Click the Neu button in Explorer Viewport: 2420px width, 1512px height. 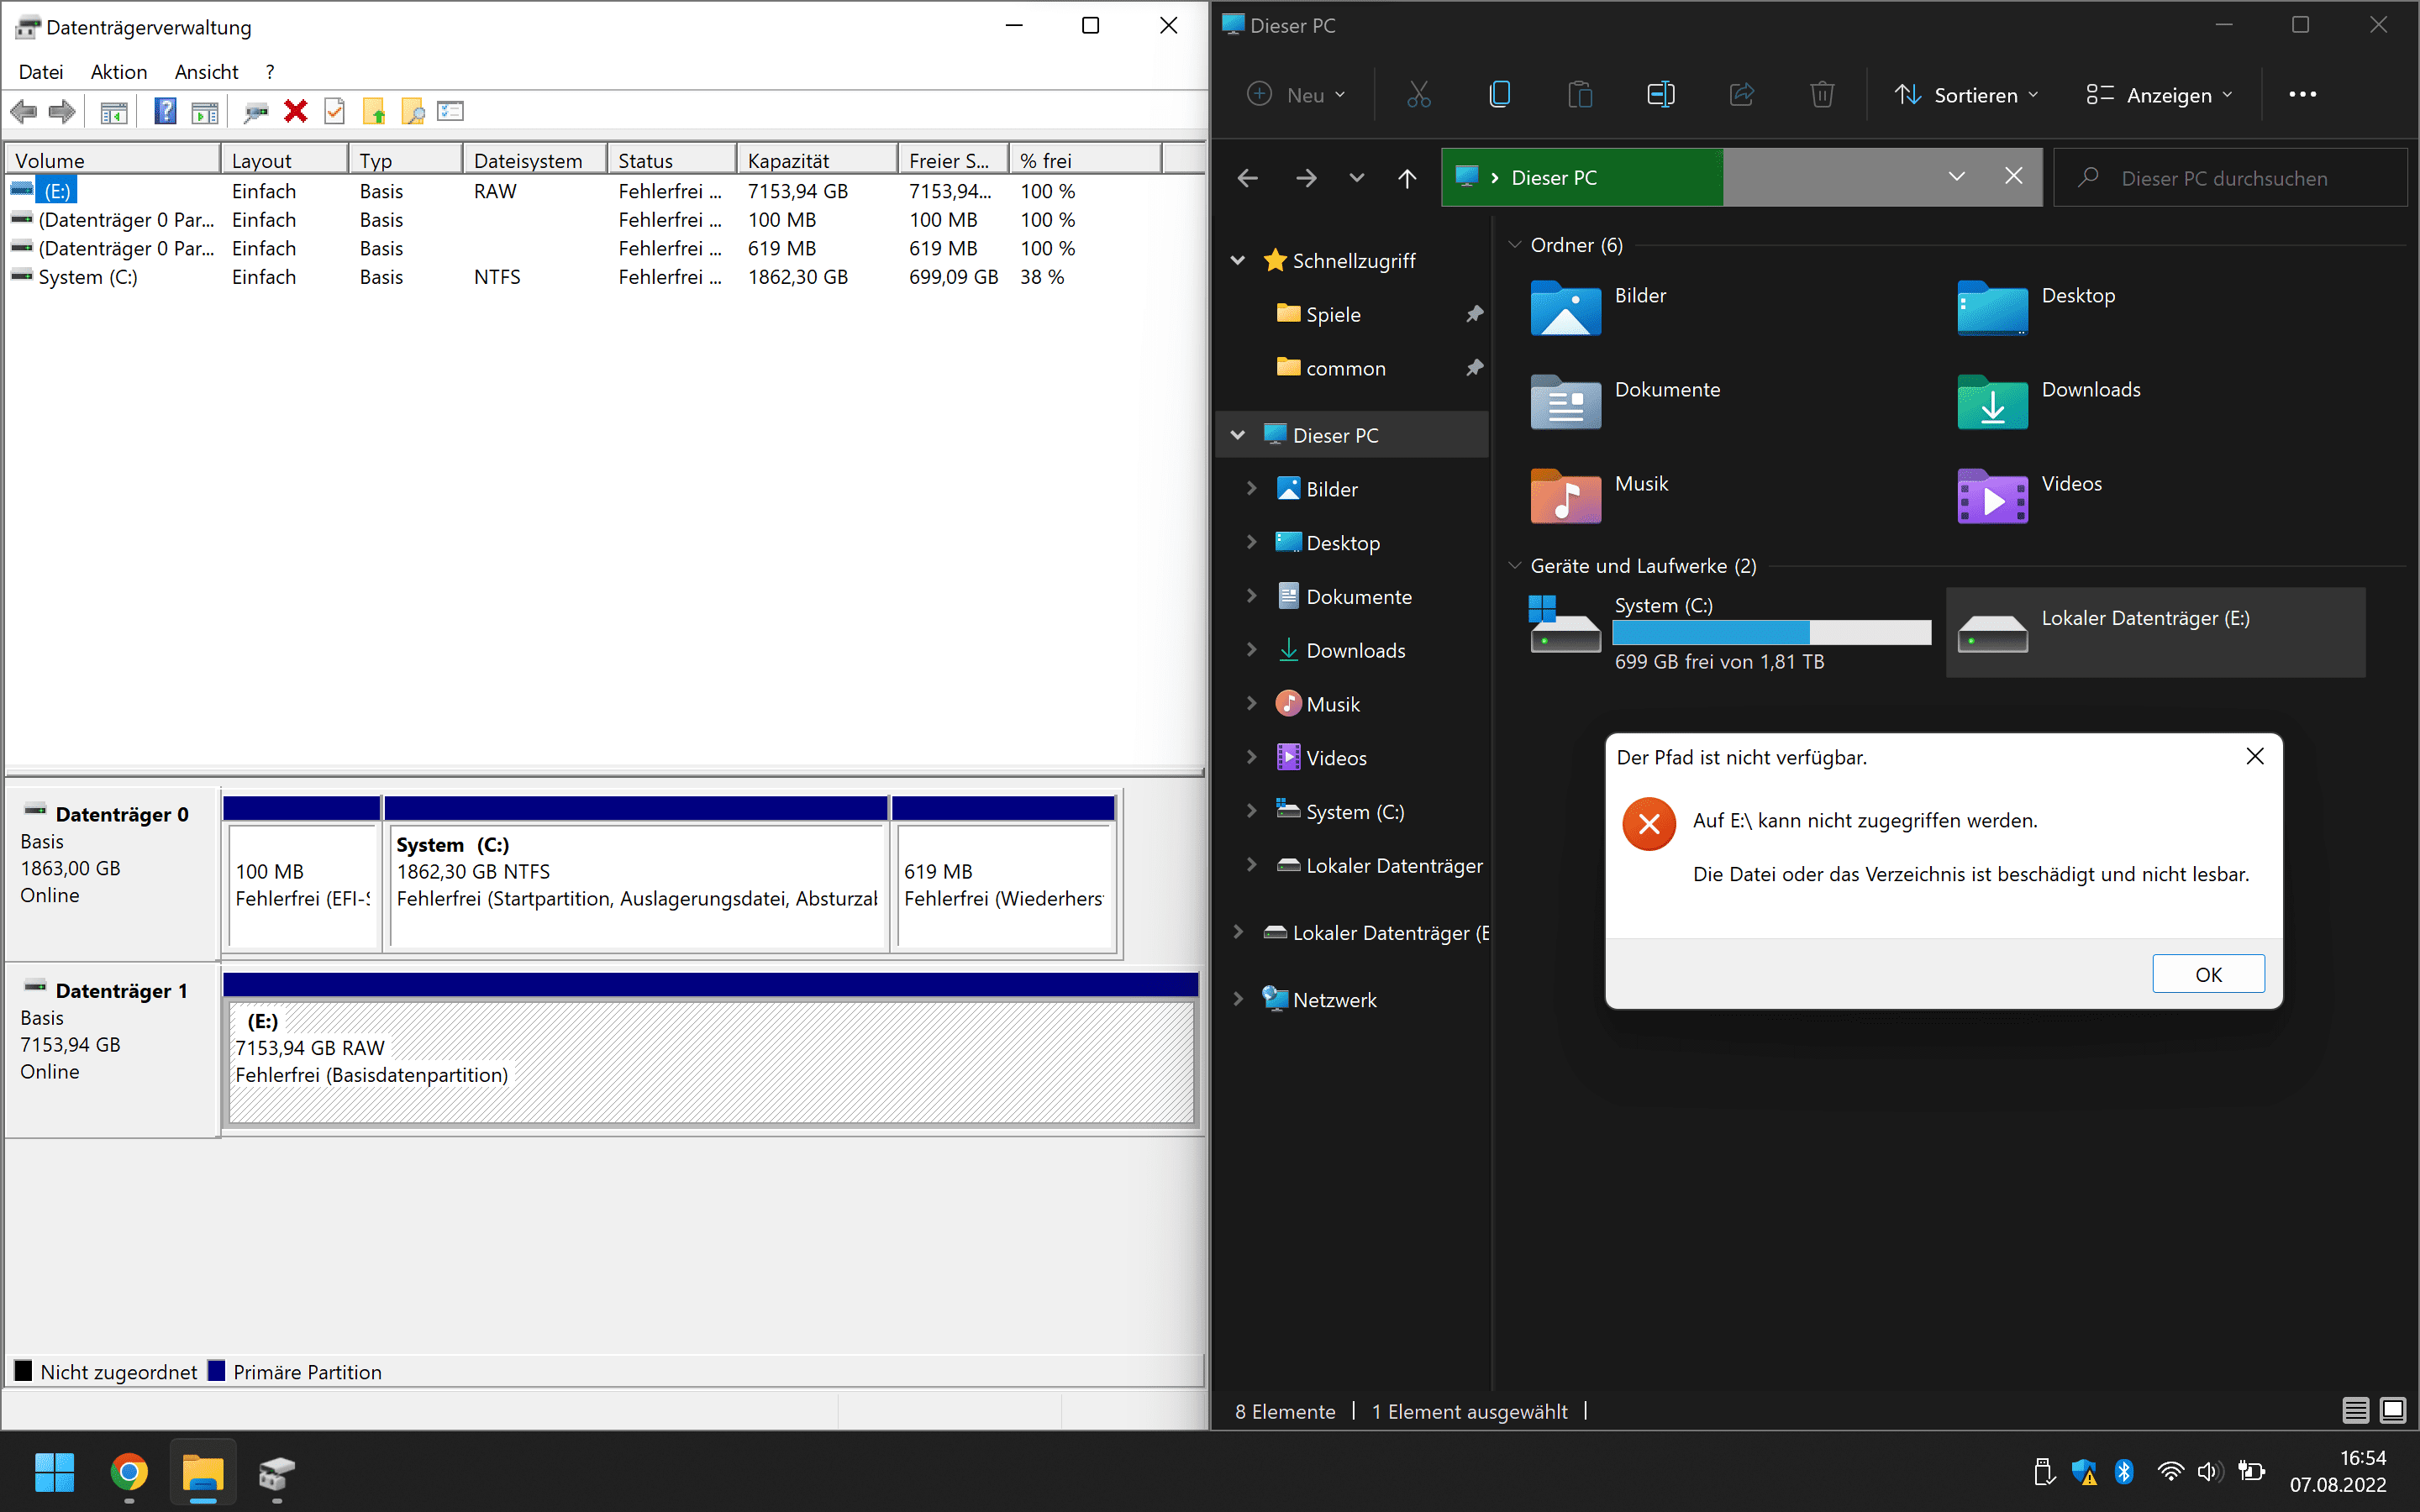click(x=1296, y=95)
